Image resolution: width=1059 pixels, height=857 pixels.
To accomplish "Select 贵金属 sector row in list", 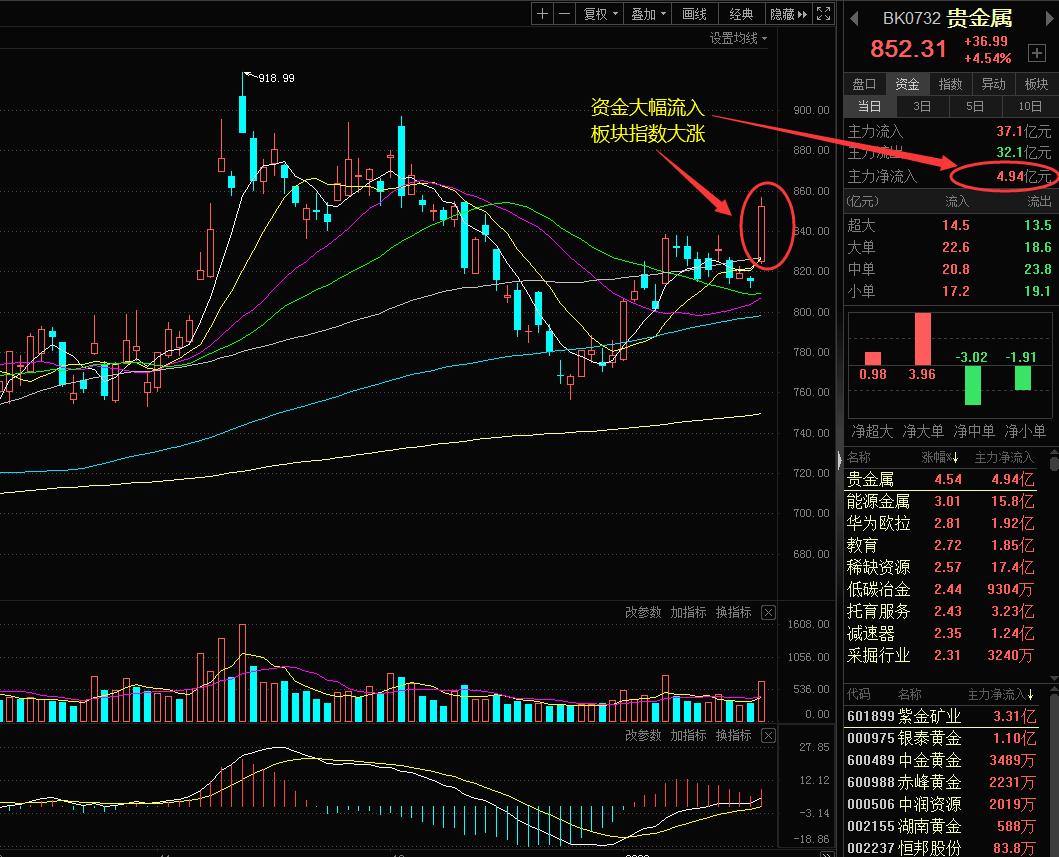I will coord(941,479).
